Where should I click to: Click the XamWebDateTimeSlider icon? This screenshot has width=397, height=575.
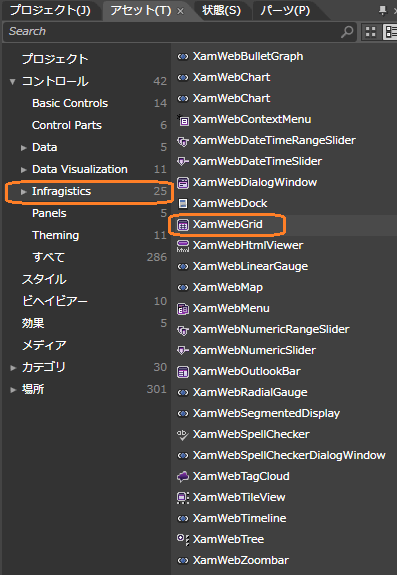coord(183,161)
